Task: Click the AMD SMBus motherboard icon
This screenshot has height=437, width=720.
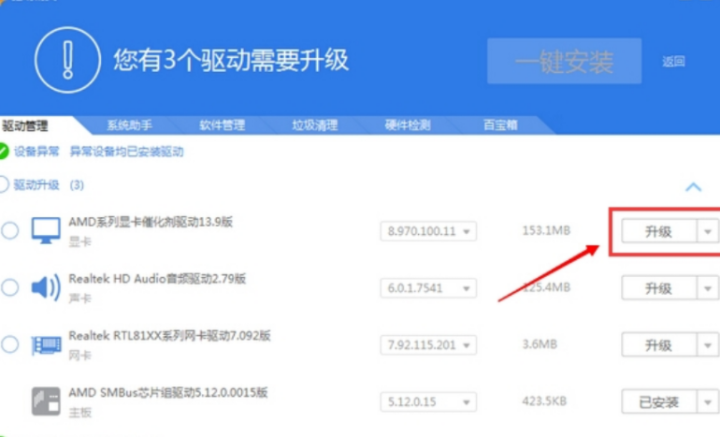Action: click(x=46, y=401)
